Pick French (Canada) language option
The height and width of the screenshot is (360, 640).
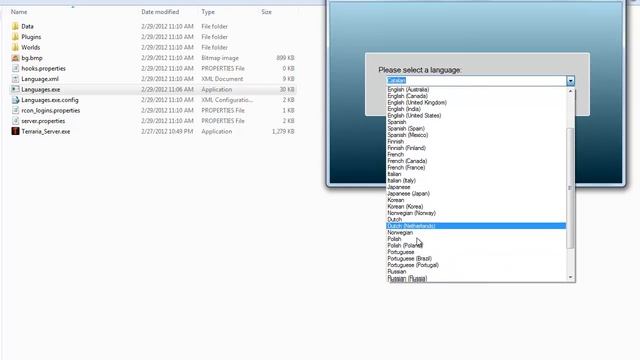(407, 161)
